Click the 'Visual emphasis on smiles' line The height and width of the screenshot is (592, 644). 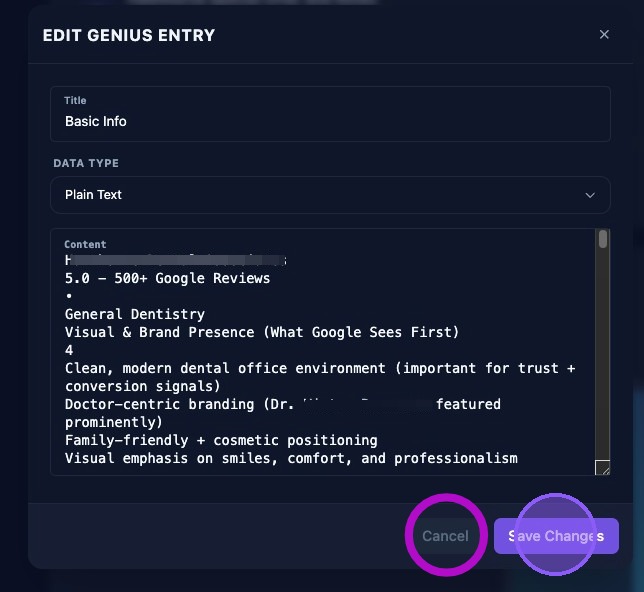click(291, 458)
